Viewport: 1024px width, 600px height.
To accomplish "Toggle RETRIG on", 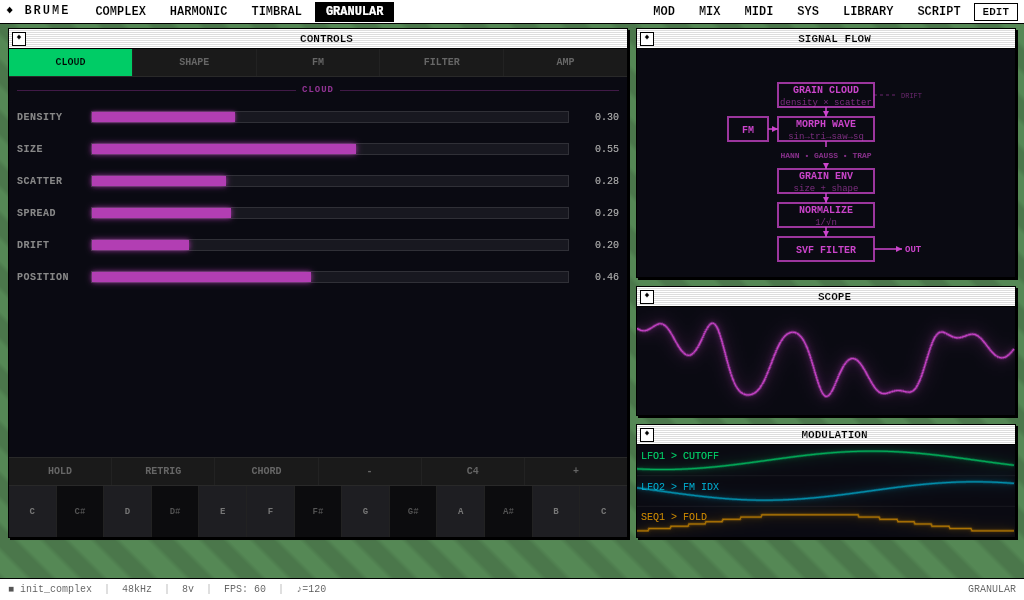I will click(162, 470).
